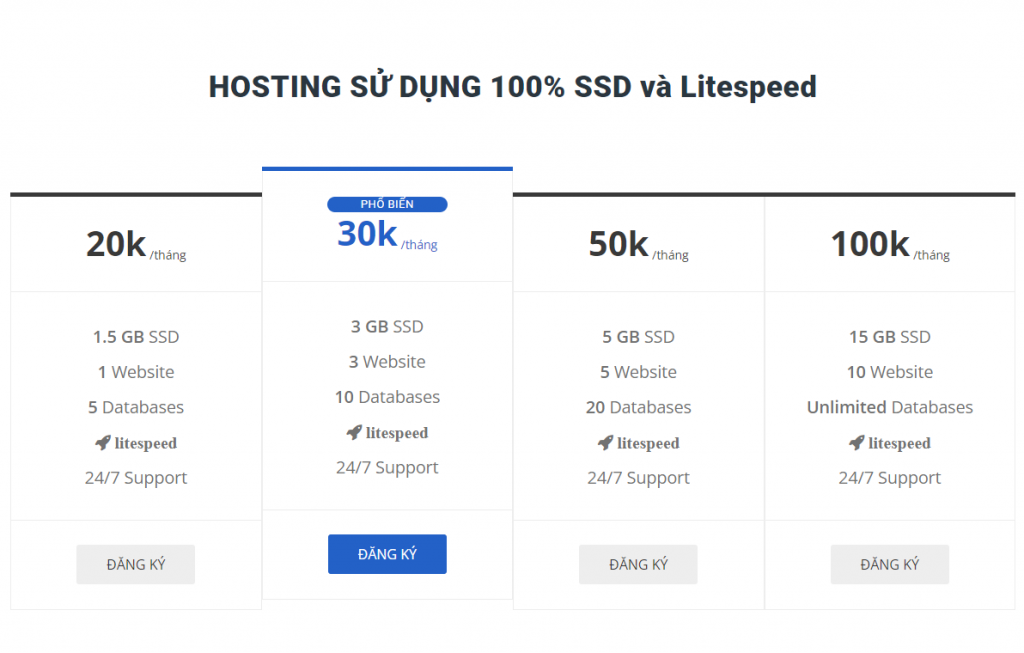Image resolution: width=1024 pixels, height=653 pixels.
Task: Click '1 Website' text
Action: click(x=136, y=372)
